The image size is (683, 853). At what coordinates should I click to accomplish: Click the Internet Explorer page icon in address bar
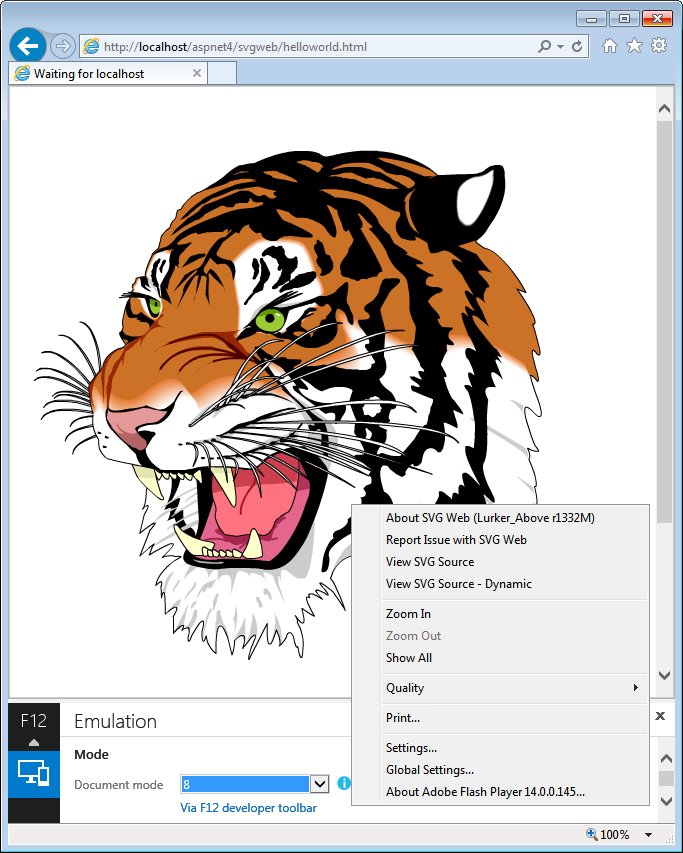pos(91,47)
